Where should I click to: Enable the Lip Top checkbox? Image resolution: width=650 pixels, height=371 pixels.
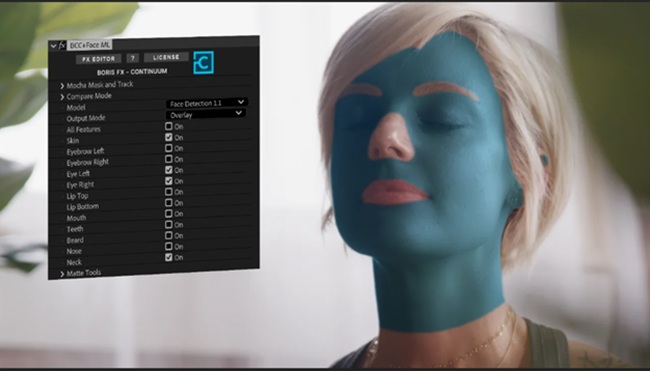point(168,192)
